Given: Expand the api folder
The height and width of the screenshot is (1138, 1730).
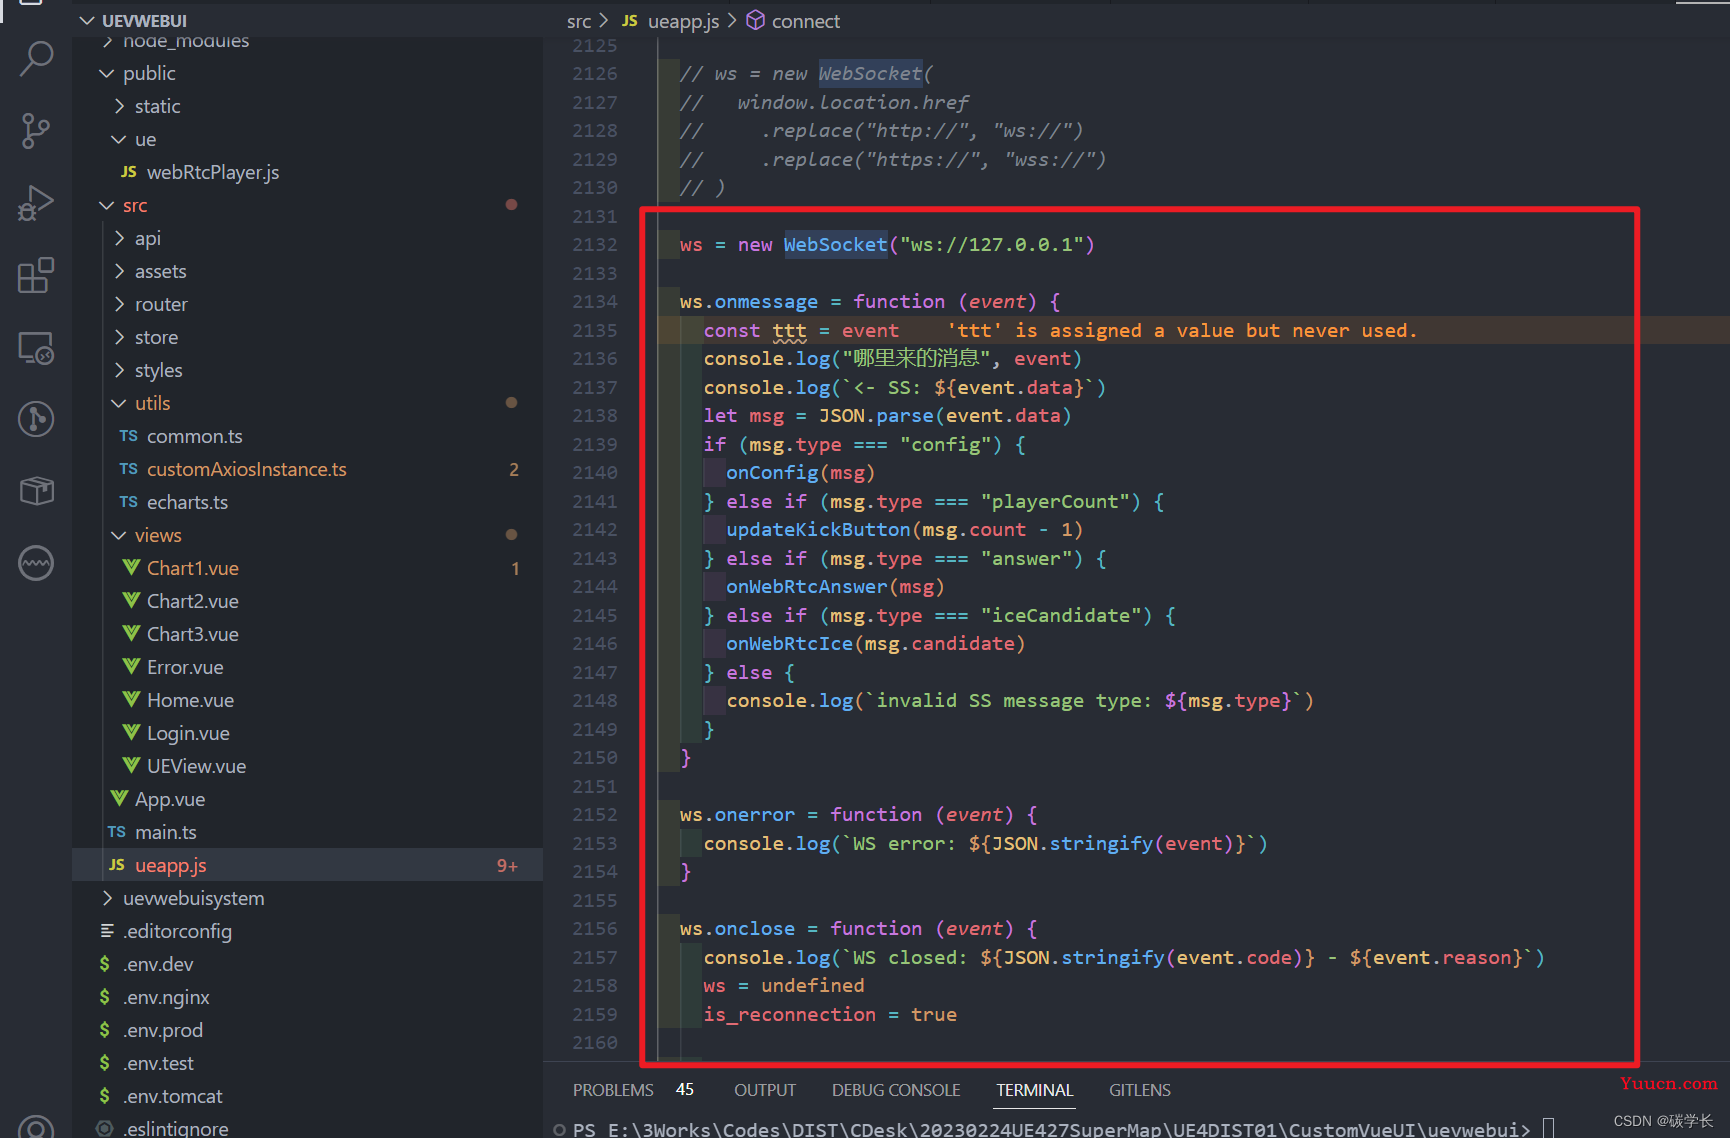Looking at the screenshot, I should pos(119,238).
